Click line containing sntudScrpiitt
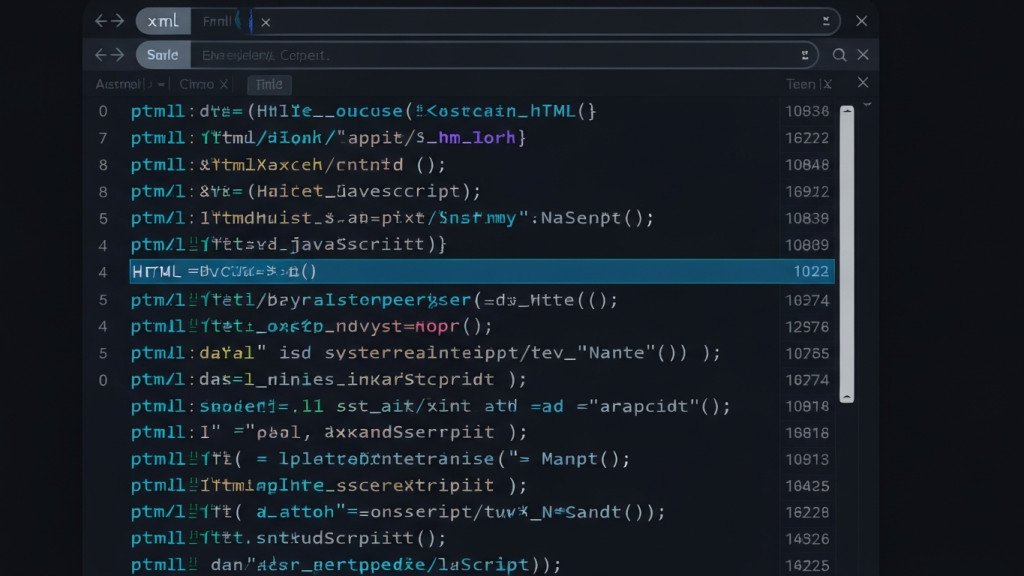This screenshot has height=576, width=1024. point(289,538)
